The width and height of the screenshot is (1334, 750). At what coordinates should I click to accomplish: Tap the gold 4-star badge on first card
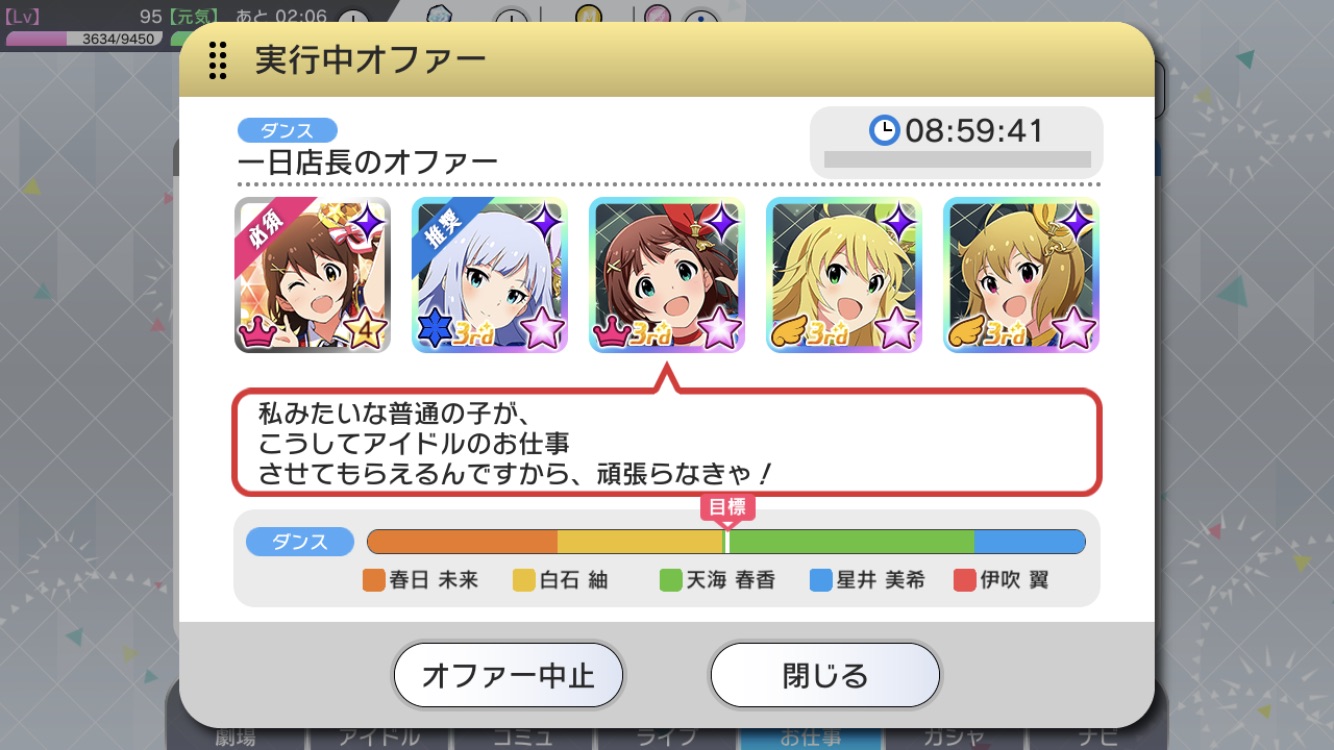(x=365, y=329)
